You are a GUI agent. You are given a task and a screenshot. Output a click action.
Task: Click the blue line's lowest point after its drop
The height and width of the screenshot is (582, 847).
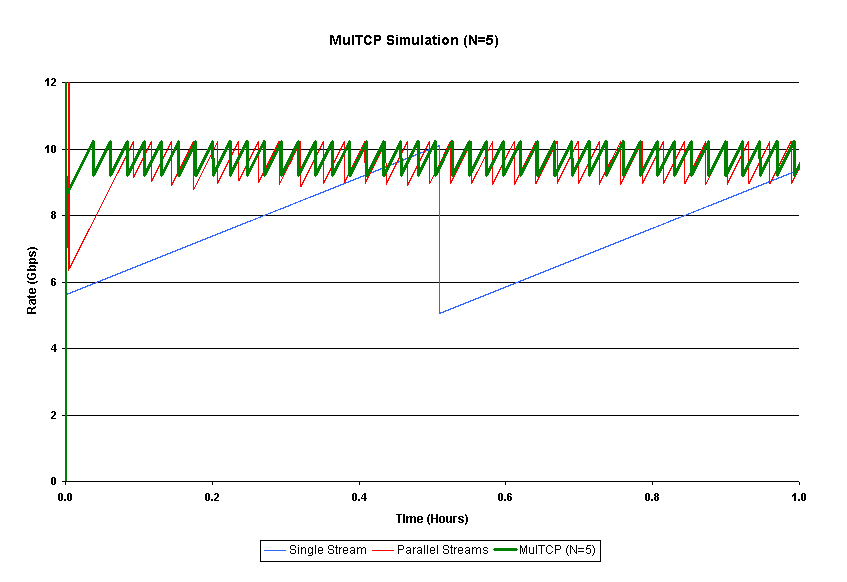click(x=439, y=313)
